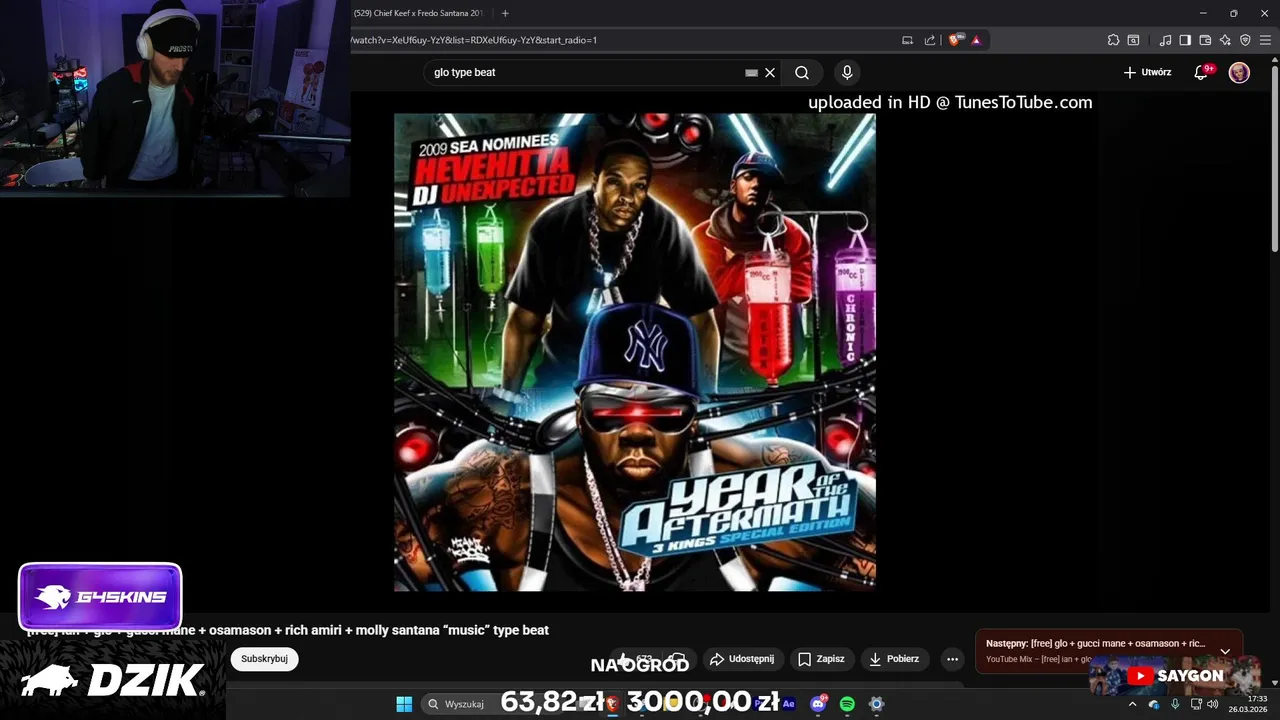This screenshot has height=720, width=1280.
Task: Click the system tray network icon
Action: [1196, 704]
